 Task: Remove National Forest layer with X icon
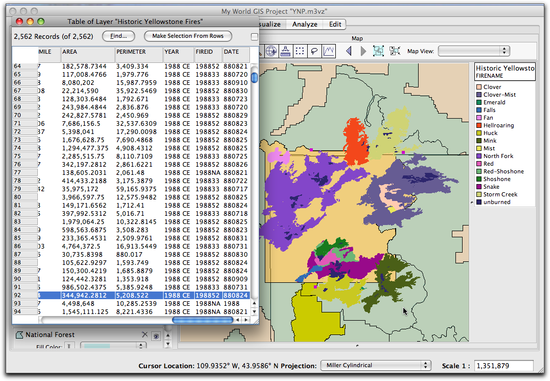pos(145,334)
